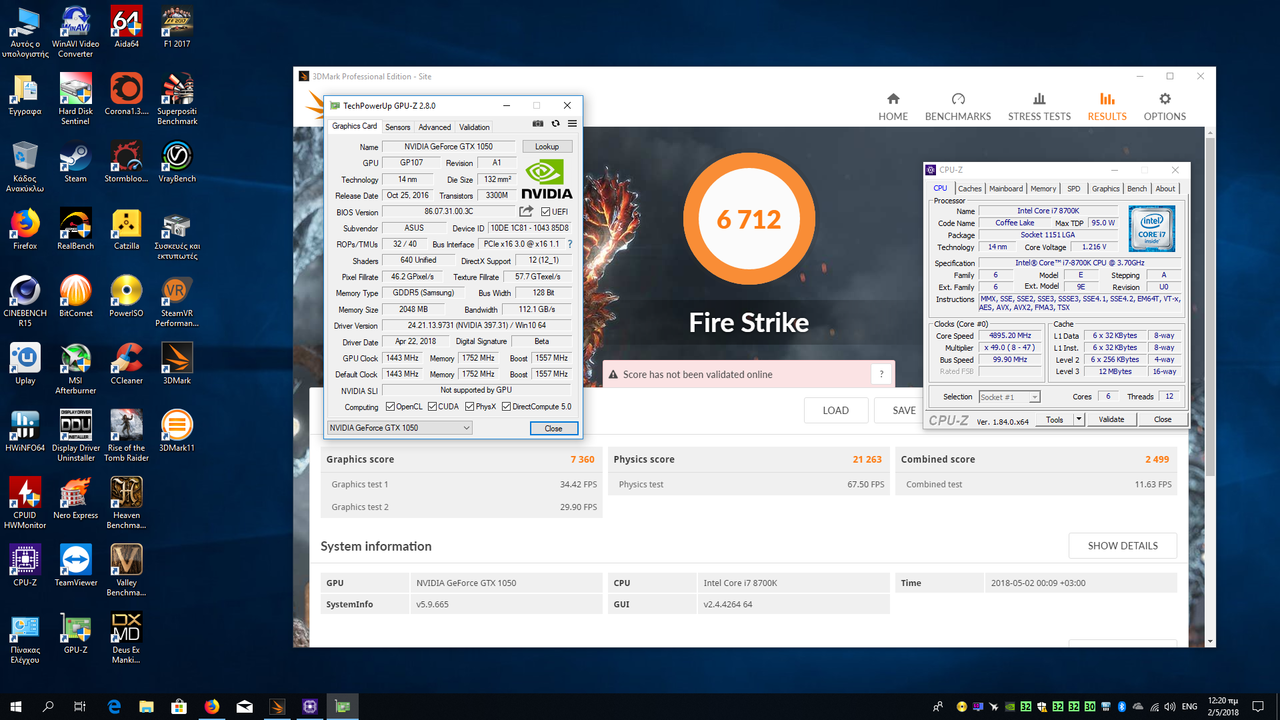Viewport: 1280px width, 720px height.
Task: Toggle the DirectCompute 5.0 checkbox
Action: pos(506,407)
